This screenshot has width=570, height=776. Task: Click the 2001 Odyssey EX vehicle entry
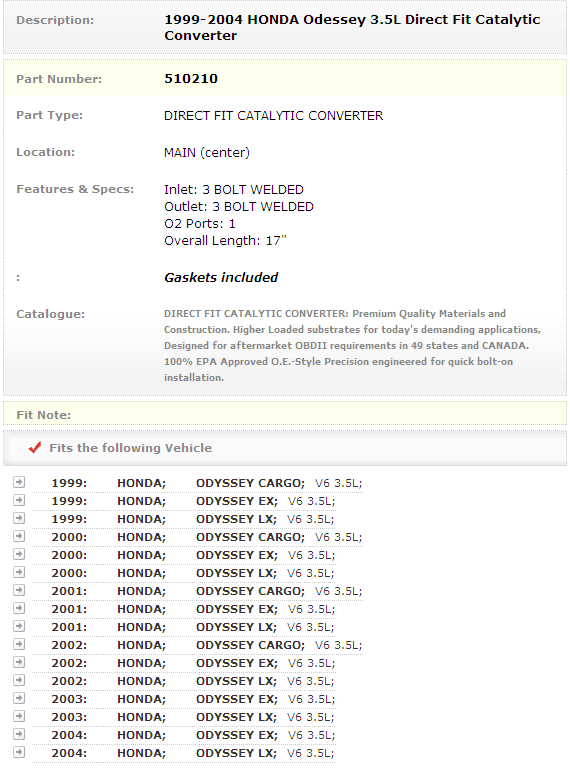point(193,609)
